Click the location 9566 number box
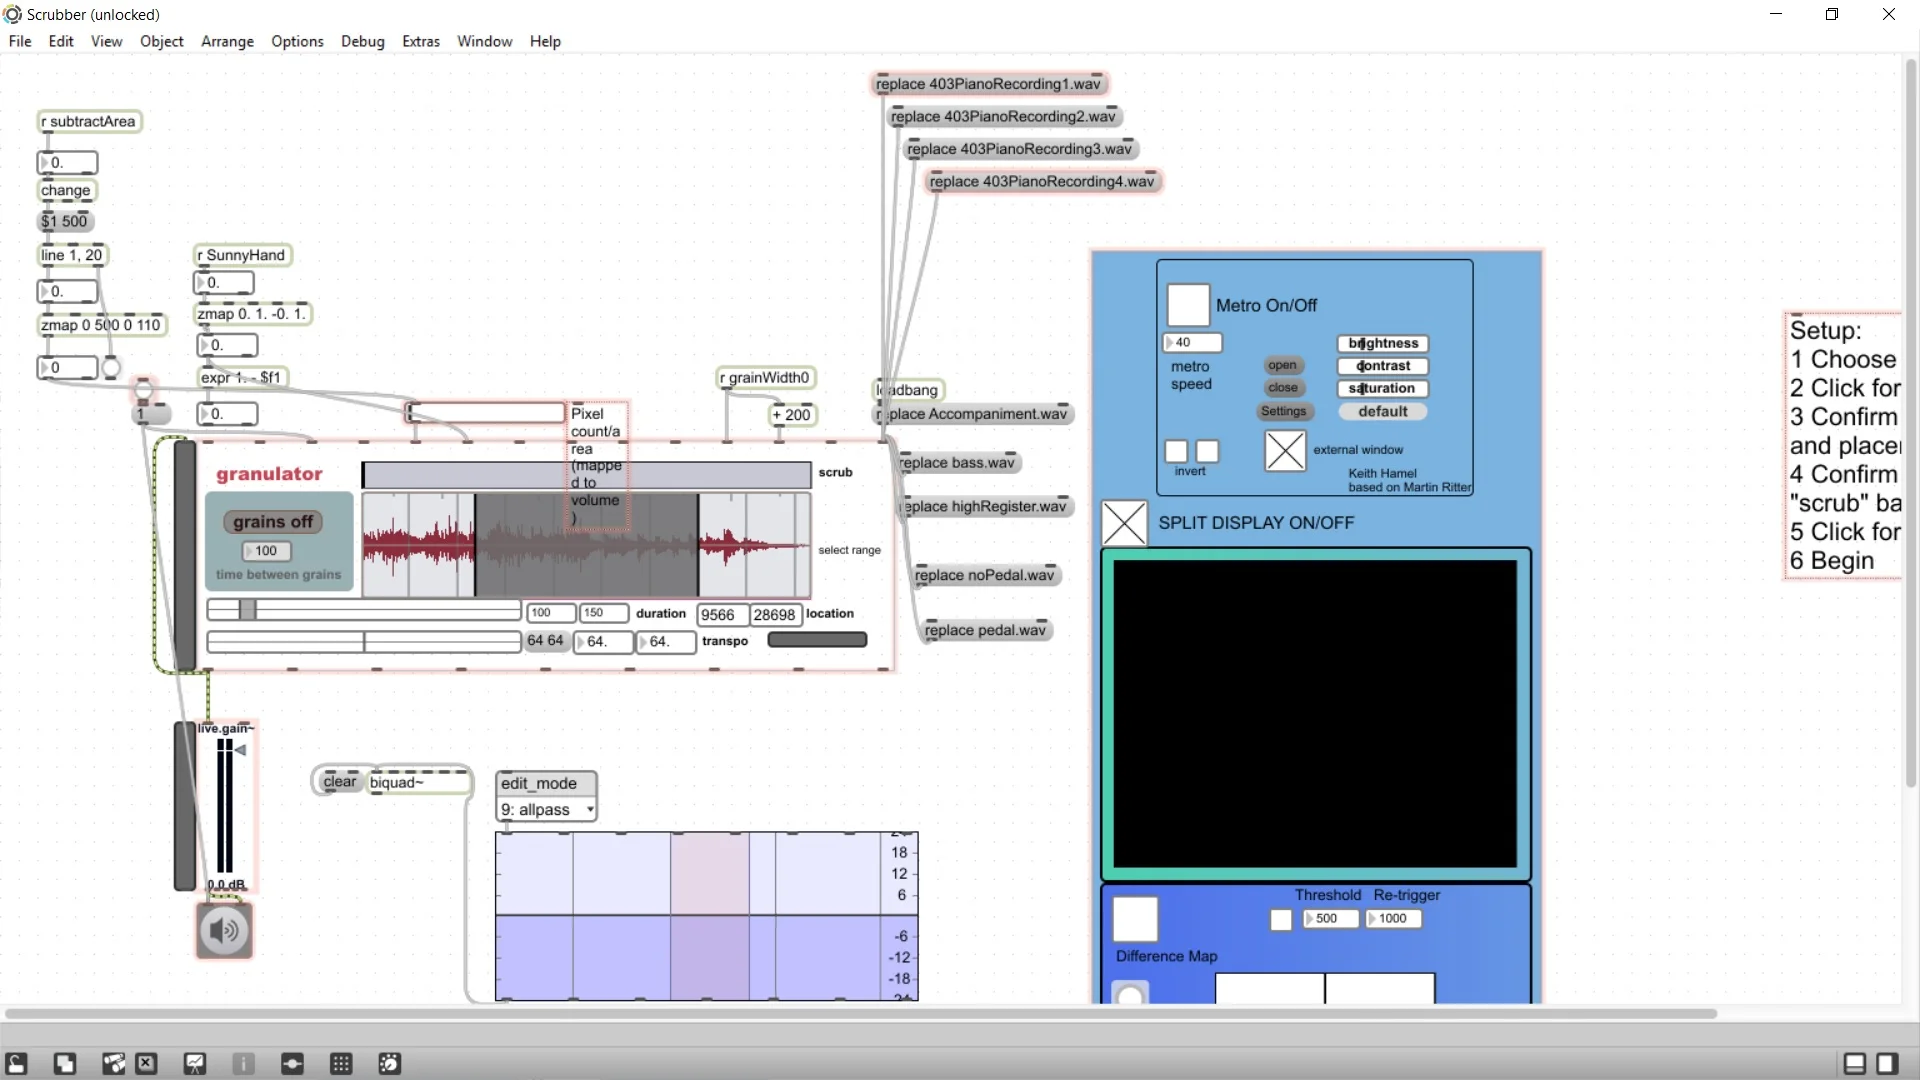The width and height of the screenshot is (1920, 1080). (723, 615)
